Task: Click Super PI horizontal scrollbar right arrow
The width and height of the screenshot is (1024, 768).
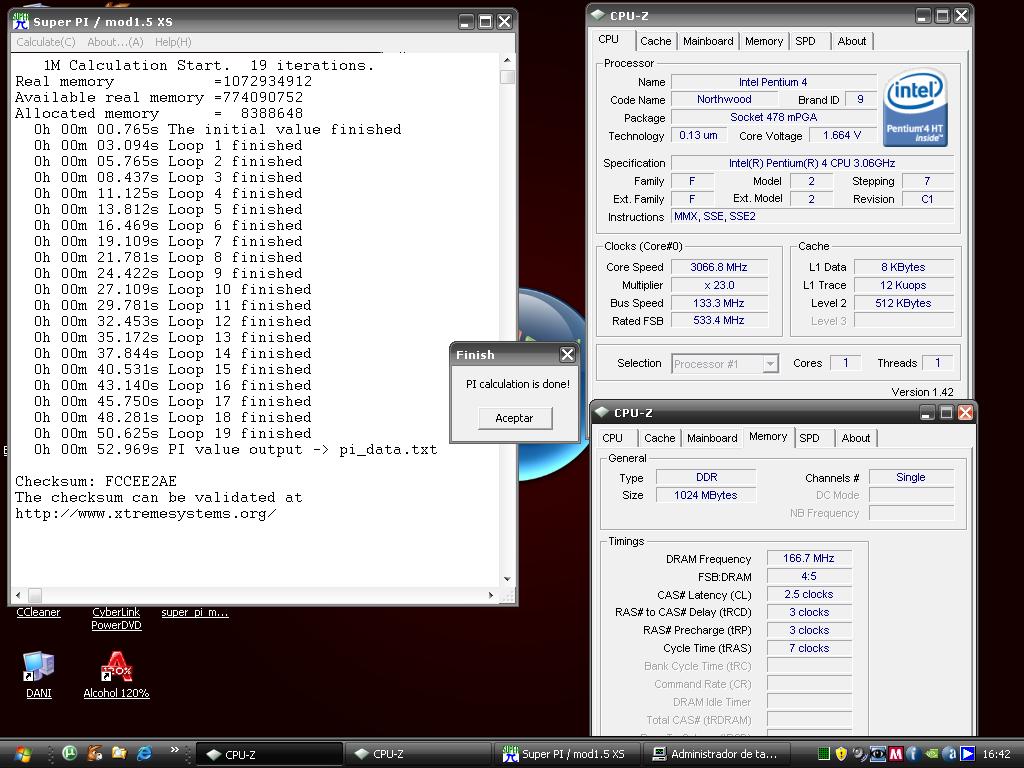Action: pyautogui.click(x=492, y=595)
